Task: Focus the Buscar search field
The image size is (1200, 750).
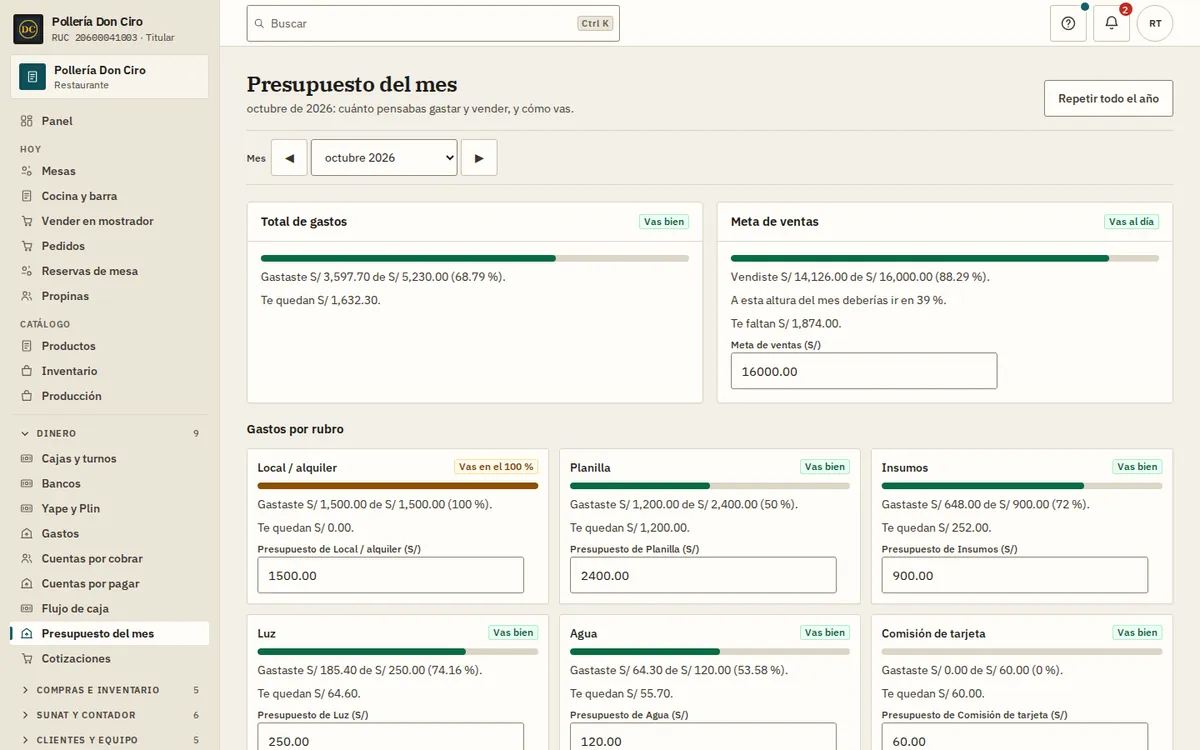Action: (x=433, y=23)
